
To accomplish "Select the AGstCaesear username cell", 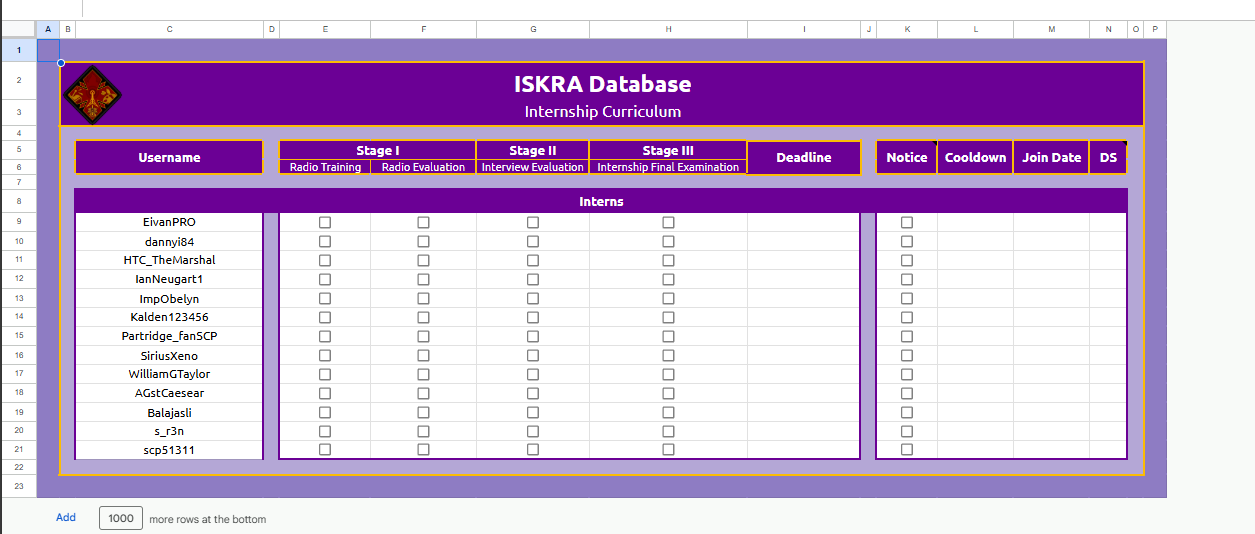I will pyautogui.click(x=169, y=393).
